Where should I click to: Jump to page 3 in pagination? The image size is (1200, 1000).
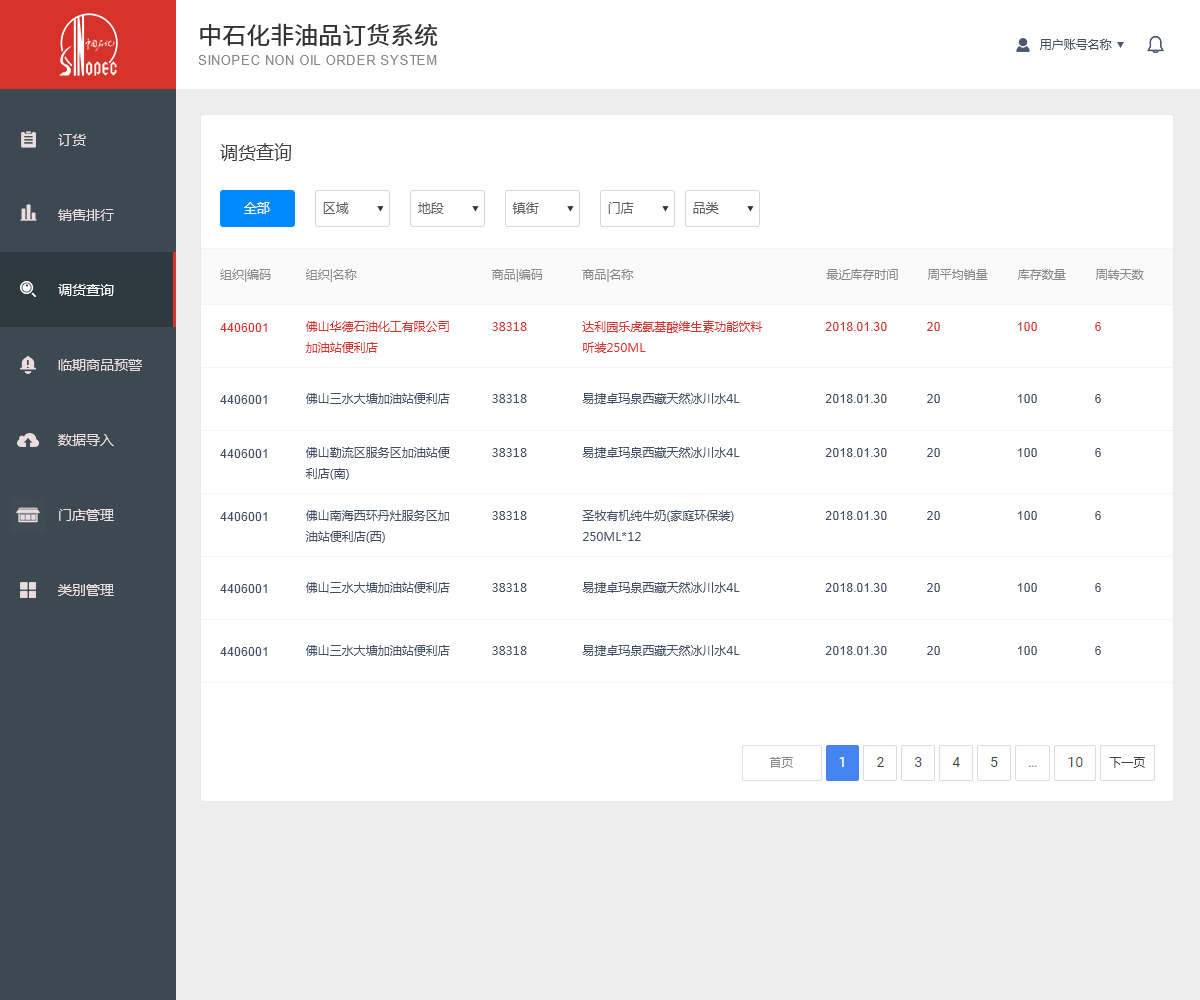(x=918, y=763)
